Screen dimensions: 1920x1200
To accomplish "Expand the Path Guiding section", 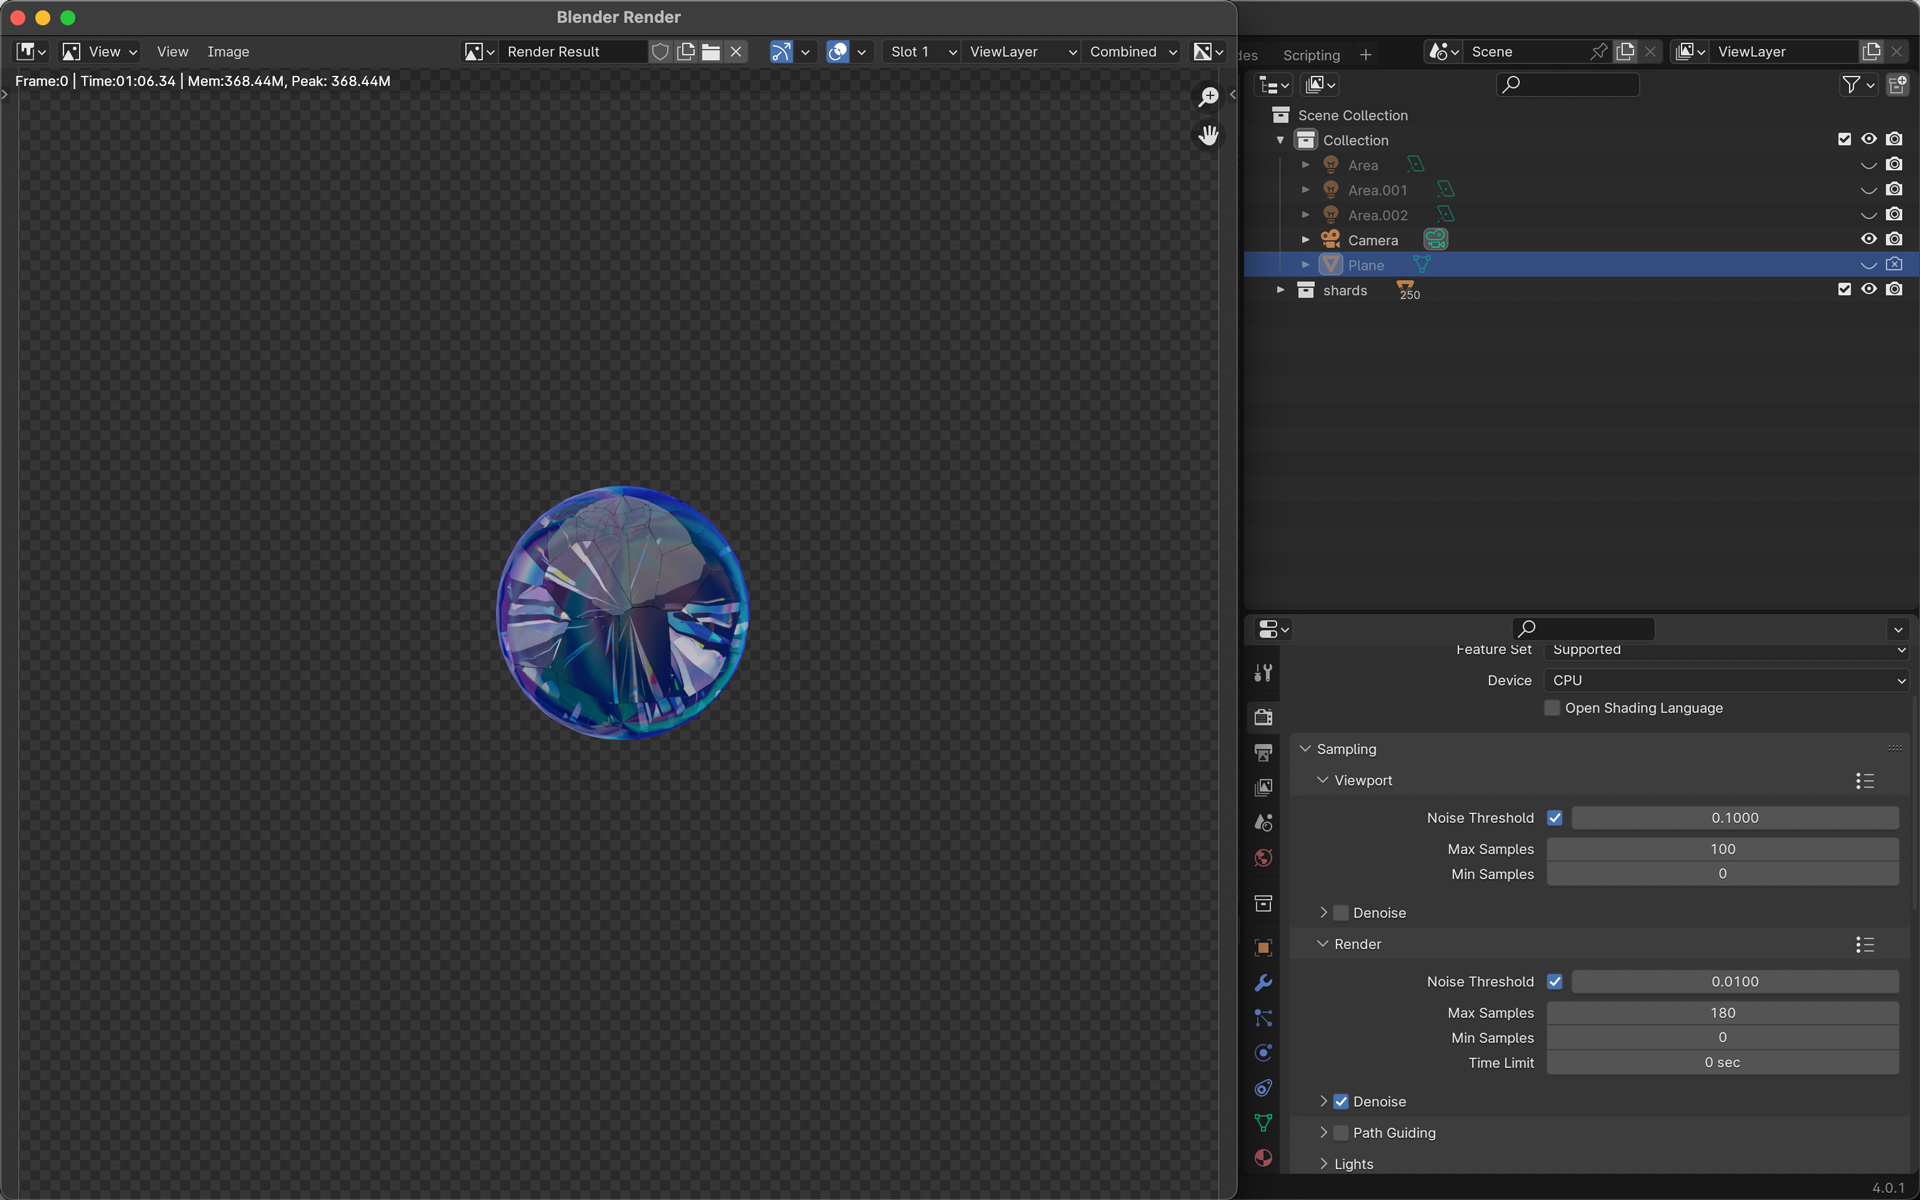I will [x=1324, y=1132].
